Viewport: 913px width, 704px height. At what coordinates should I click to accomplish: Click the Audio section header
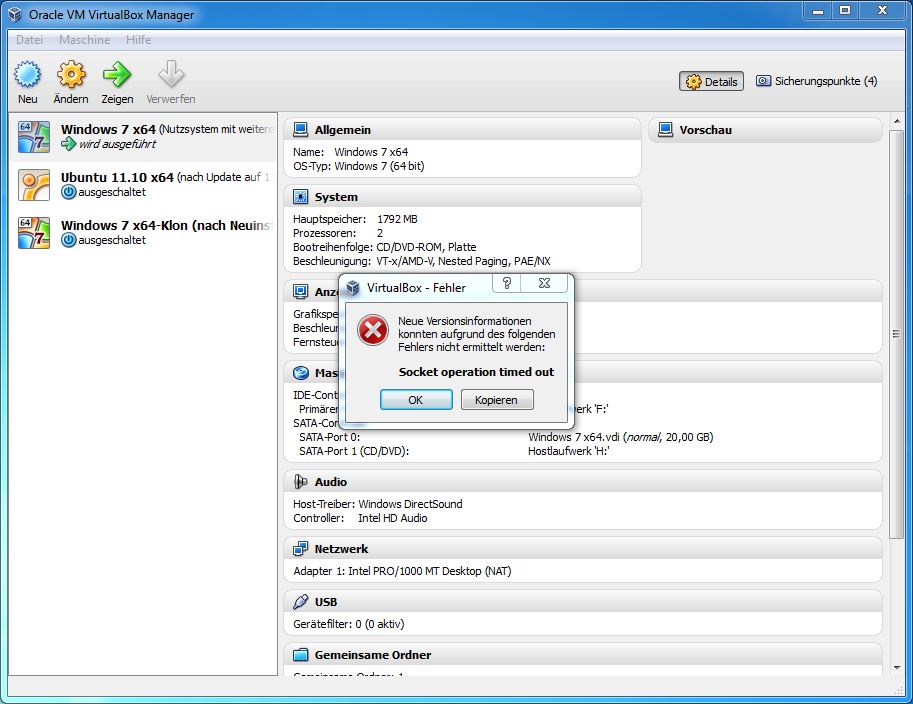pyautogui.click(x=583, y=482)
